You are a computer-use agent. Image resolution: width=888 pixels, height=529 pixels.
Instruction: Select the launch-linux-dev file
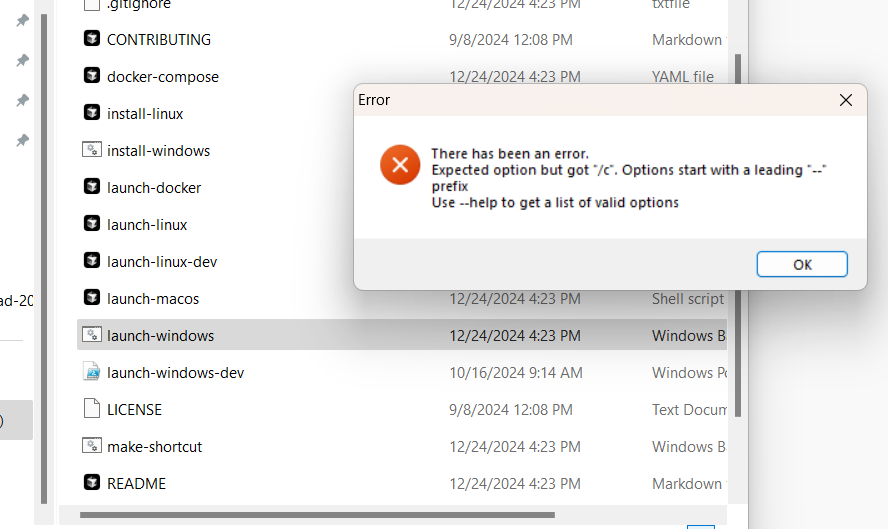click(x=162, y=261)
